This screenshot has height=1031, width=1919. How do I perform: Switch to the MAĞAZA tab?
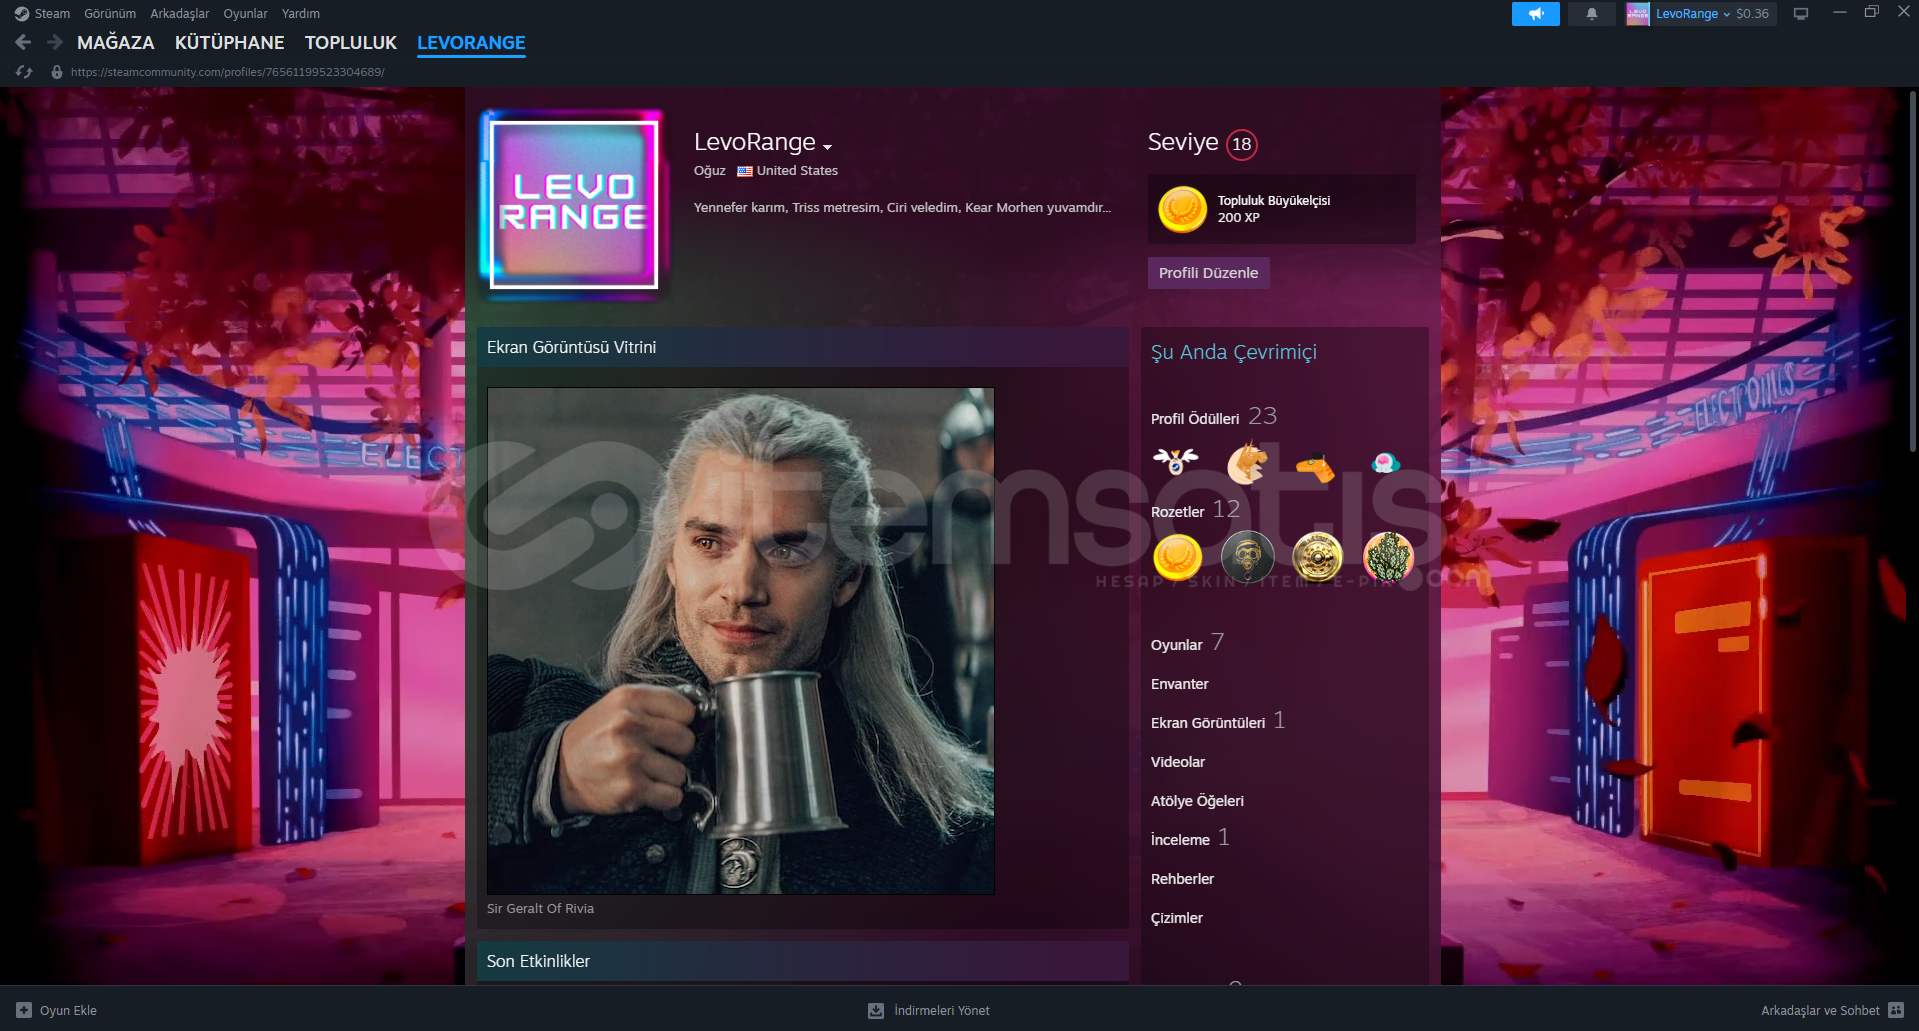[x=116, y=43]
